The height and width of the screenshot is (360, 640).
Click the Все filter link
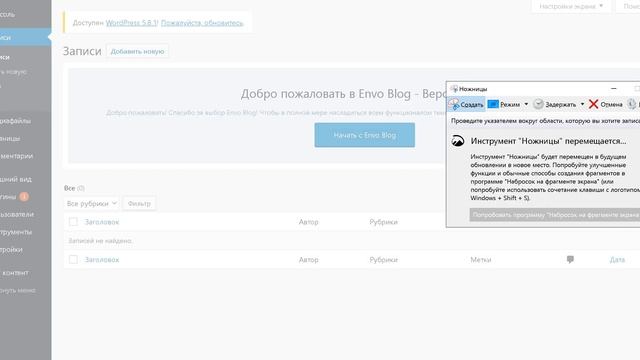pos(69,188)
